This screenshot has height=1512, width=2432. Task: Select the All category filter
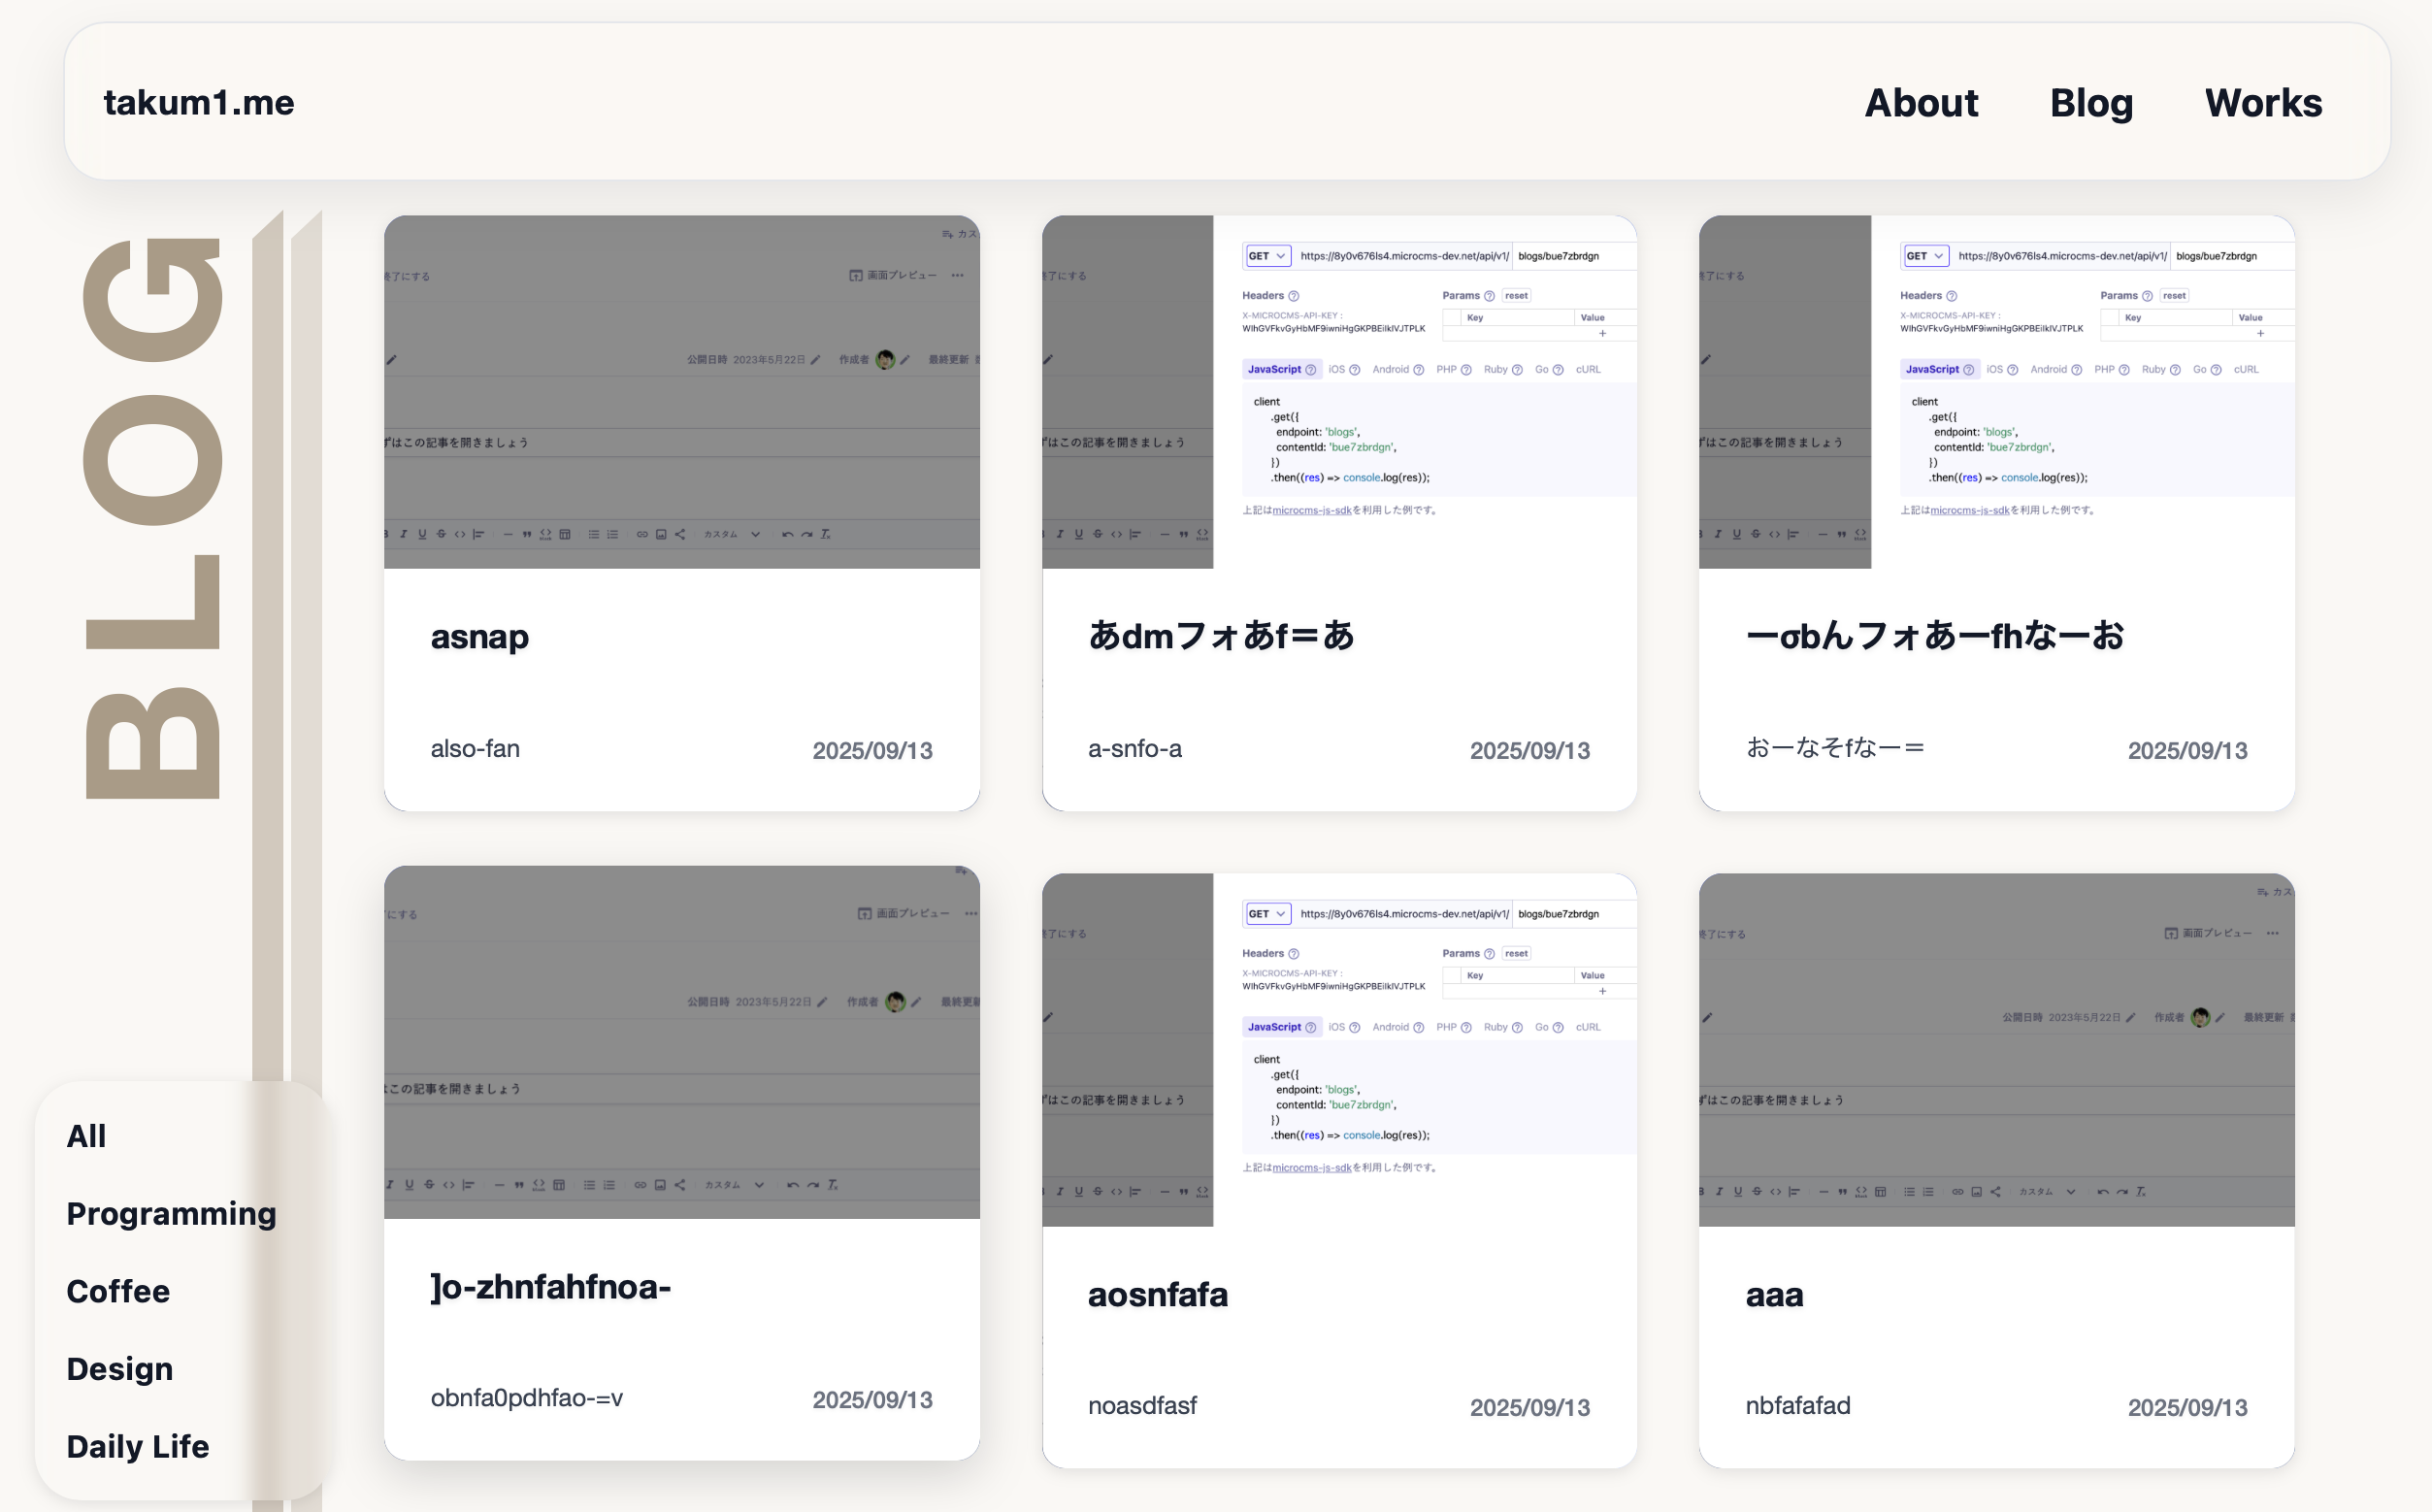(86, 1136)
